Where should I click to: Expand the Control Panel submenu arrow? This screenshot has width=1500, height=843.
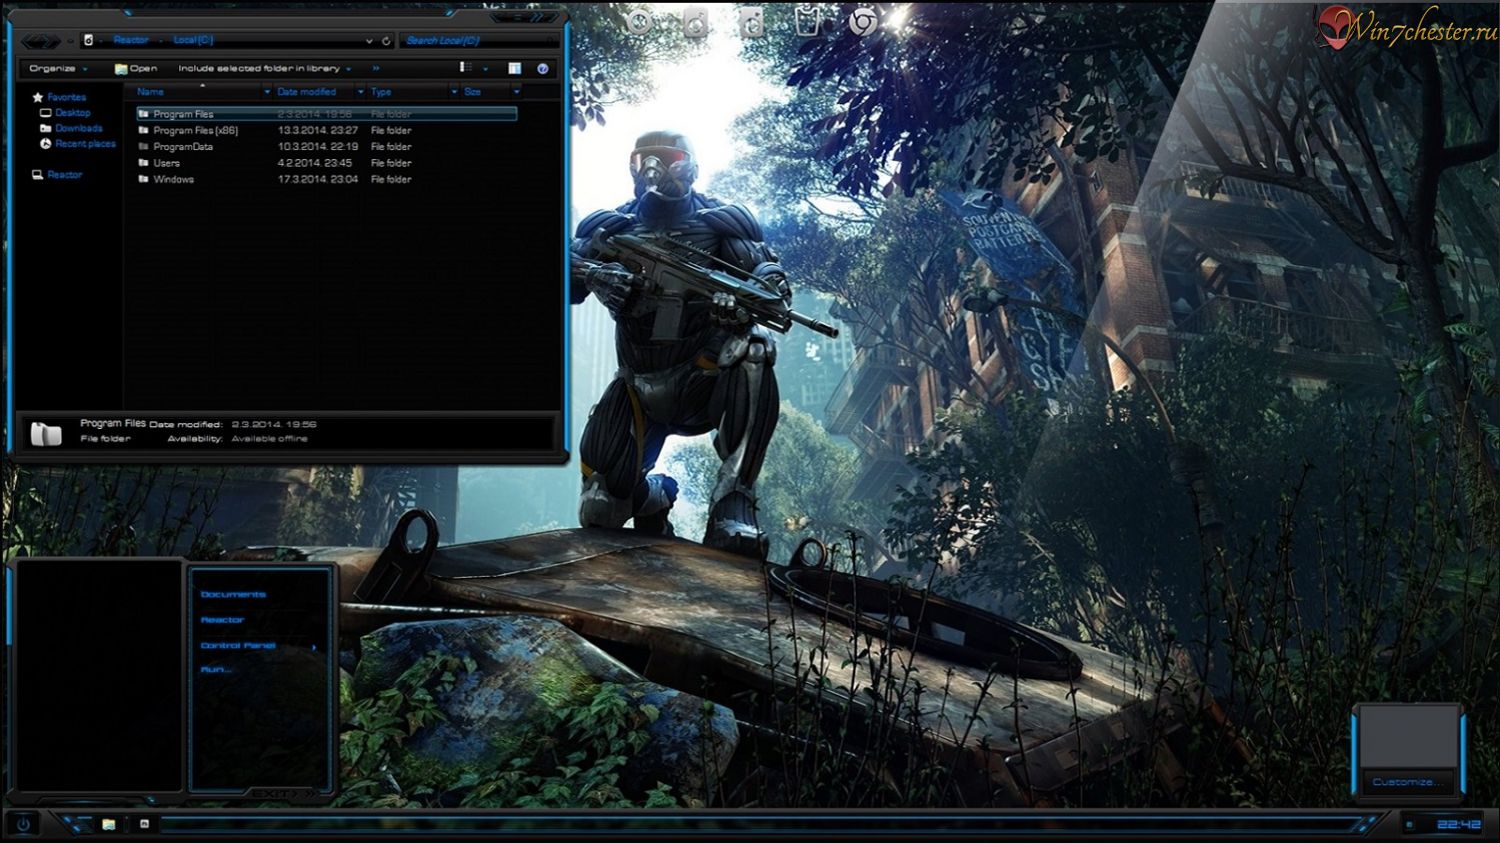coord(314,647)
